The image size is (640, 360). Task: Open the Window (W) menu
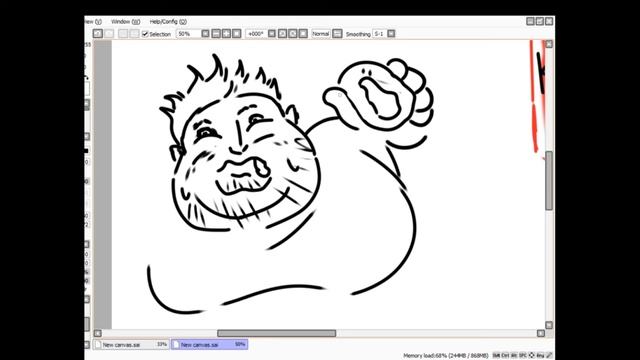click(125, 22)
